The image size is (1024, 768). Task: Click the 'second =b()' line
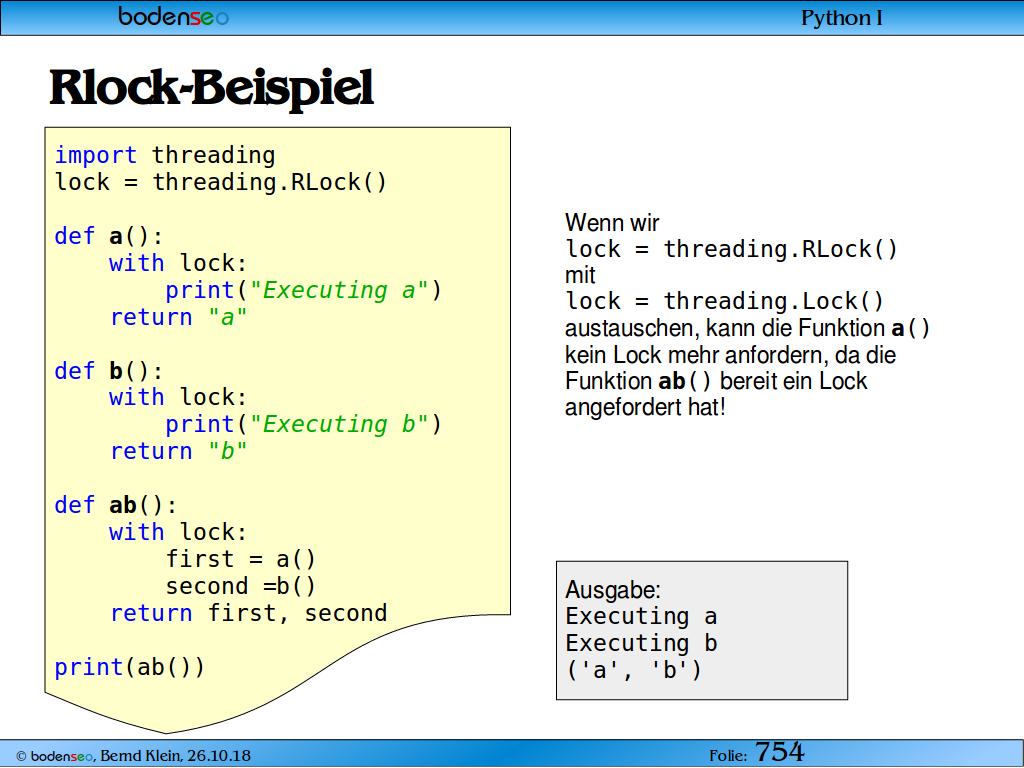coord(240,586)
